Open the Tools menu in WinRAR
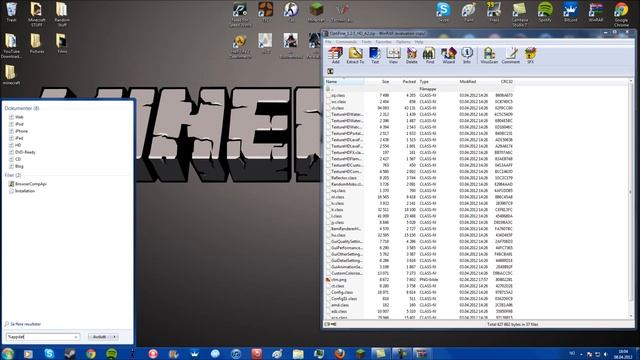The image size is (640, 360). tap(366, 42)
